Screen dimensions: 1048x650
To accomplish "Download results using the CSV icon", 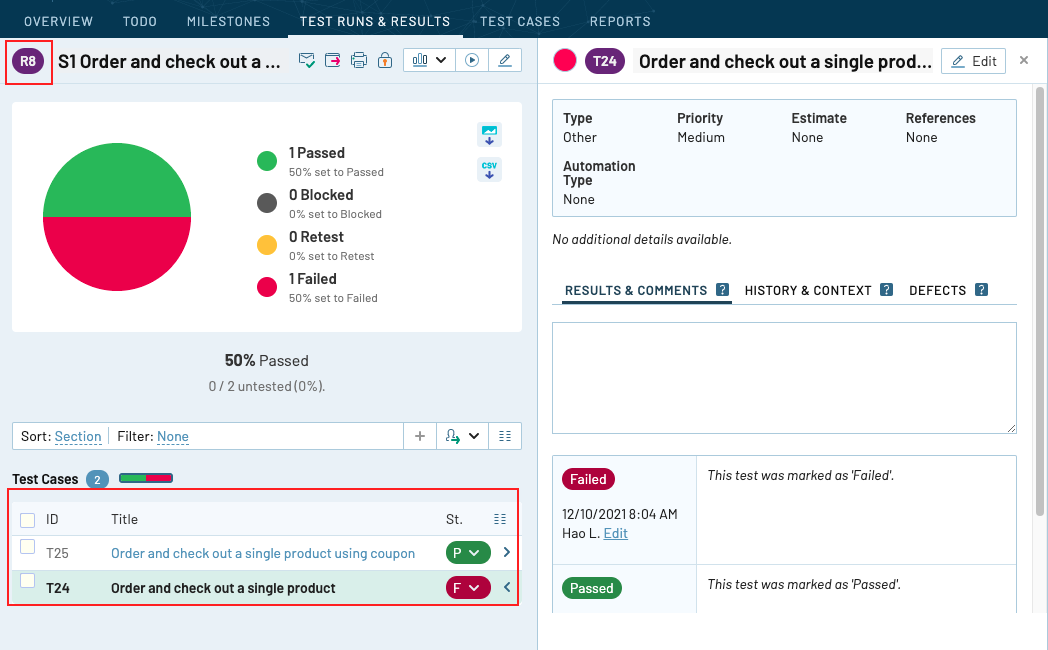I will click(x=489, y=170).
